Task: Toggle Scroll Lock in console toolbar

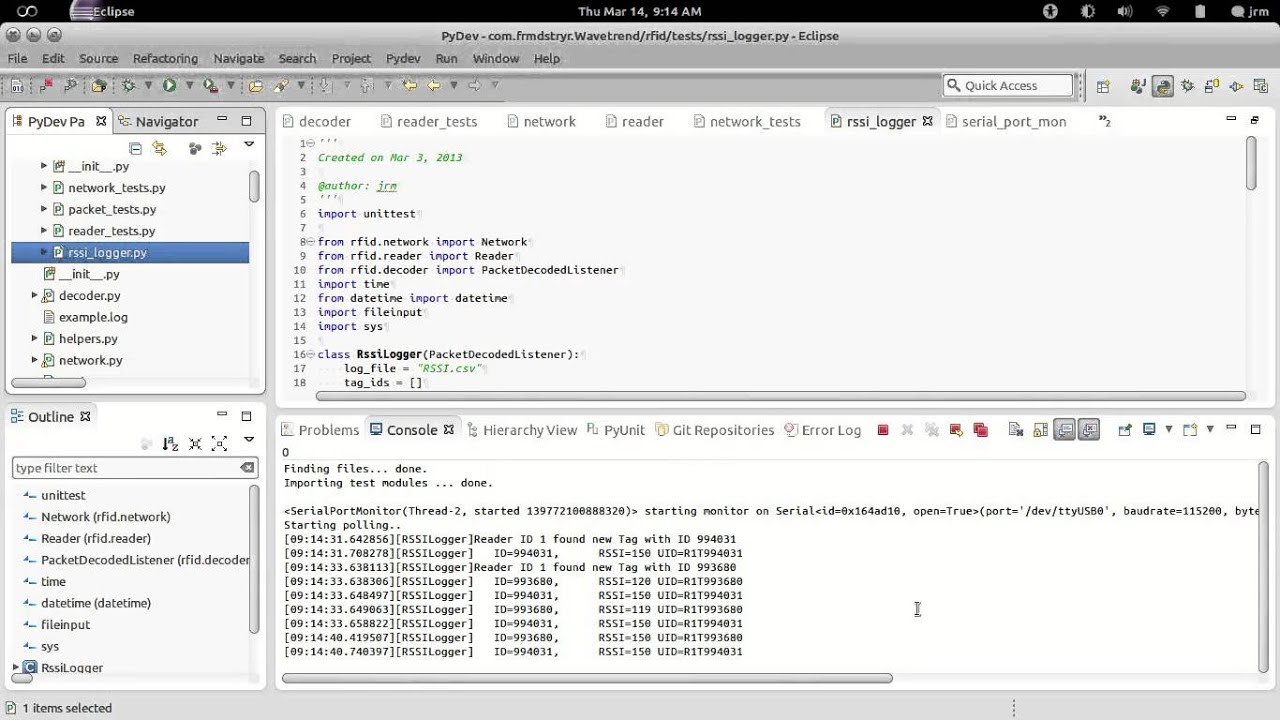Action: [1040, 430]
